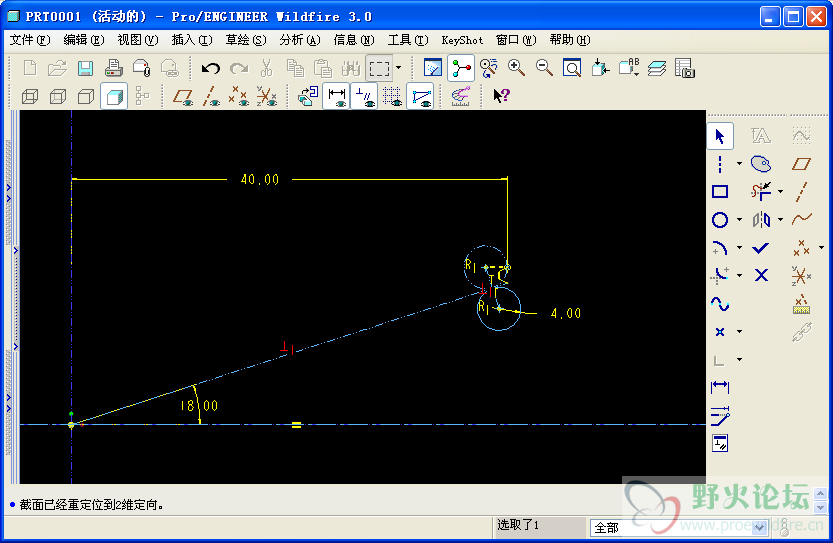Image resolution: width=833 pixels, height=543 pixels.
Task: Toggle datum points display
Action: click(239, 96)
